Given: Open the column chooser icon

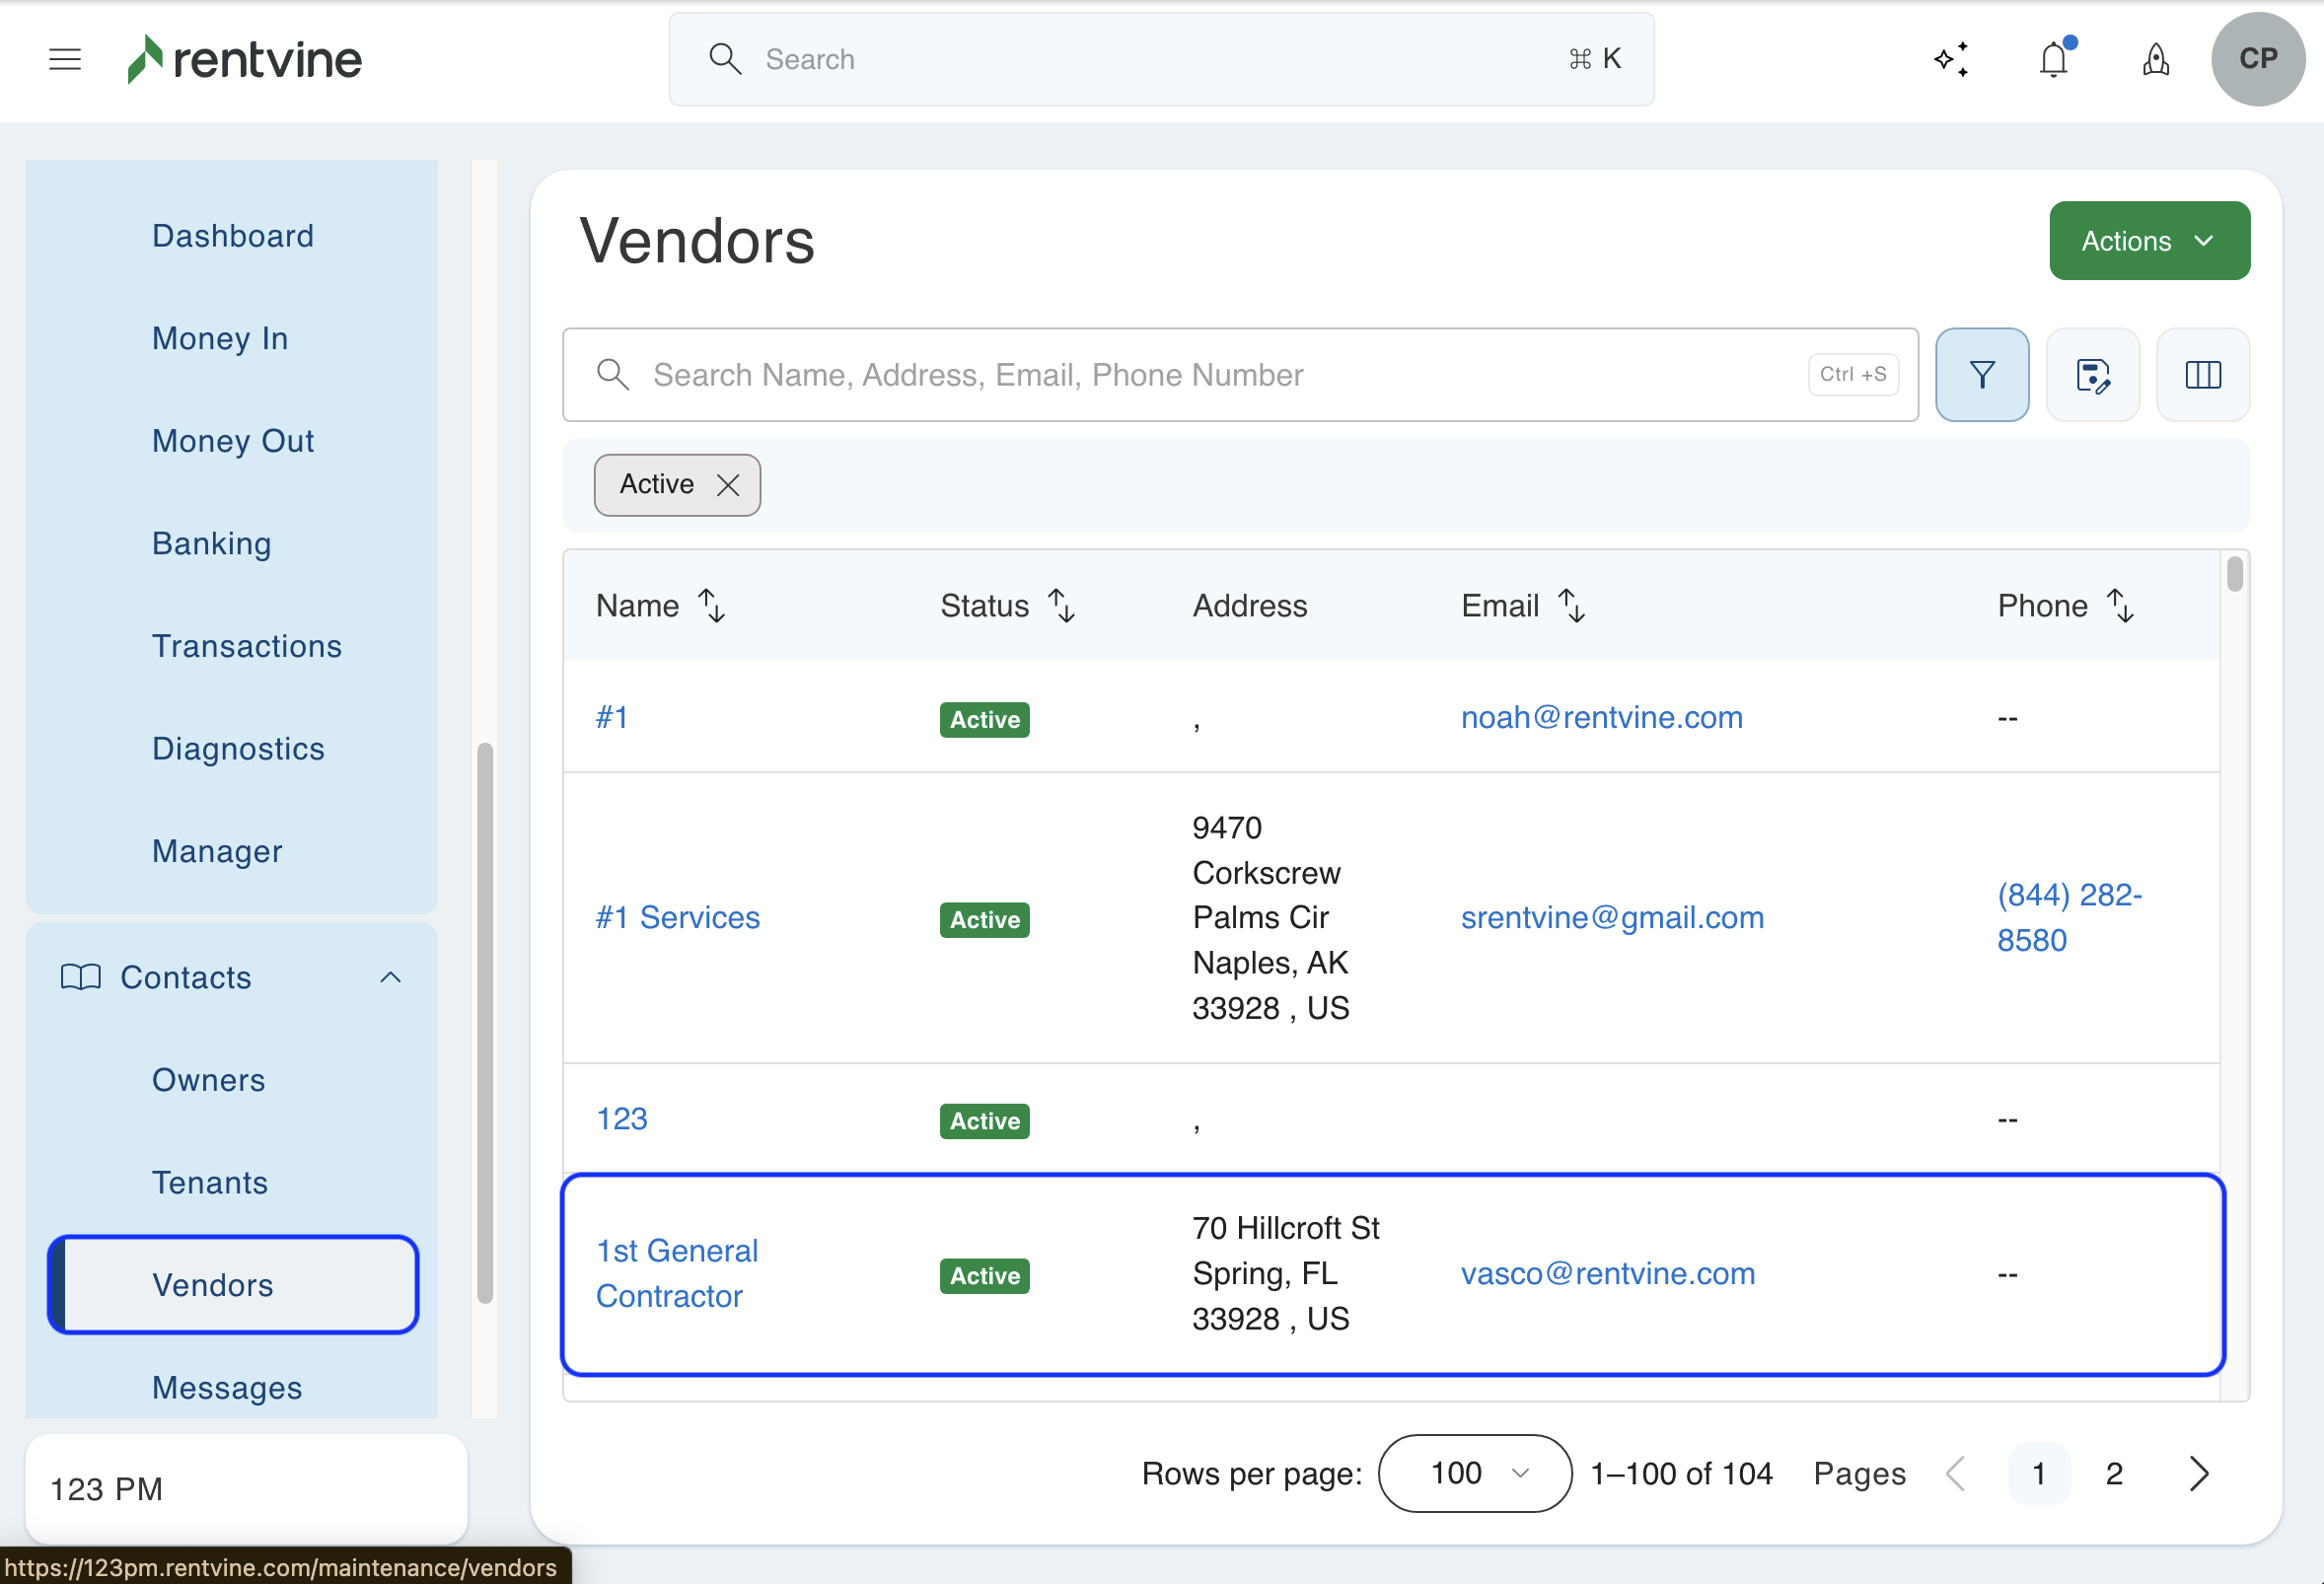Looking at the screenshot, I should pos(2203,375).
